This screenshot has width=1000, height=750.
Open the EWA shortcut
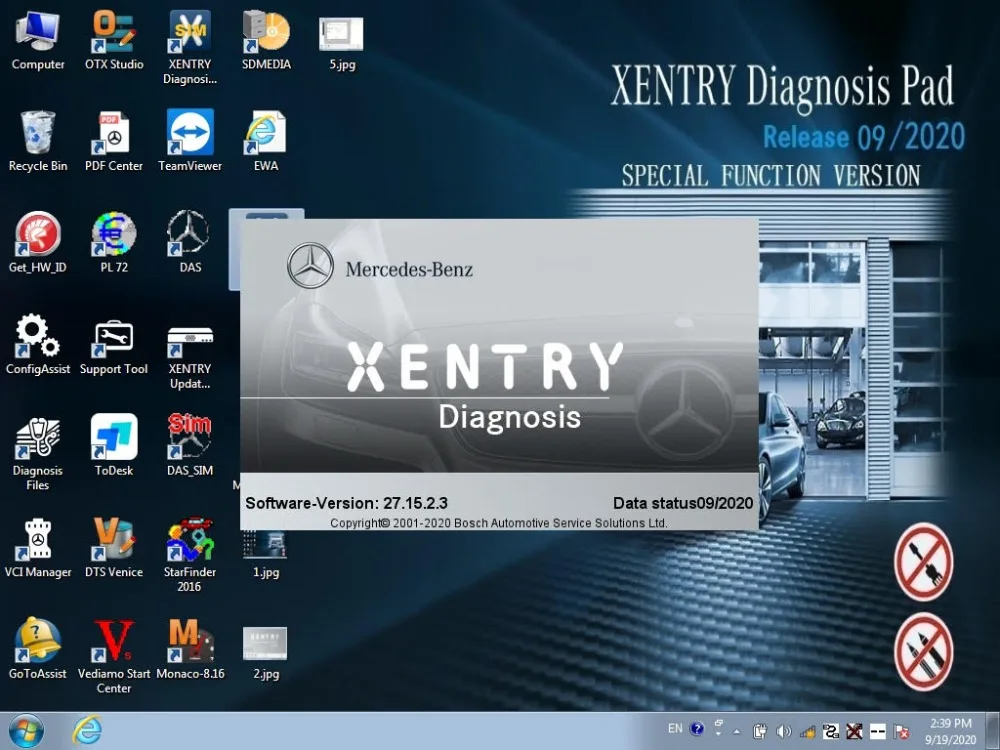pos(266,142)
